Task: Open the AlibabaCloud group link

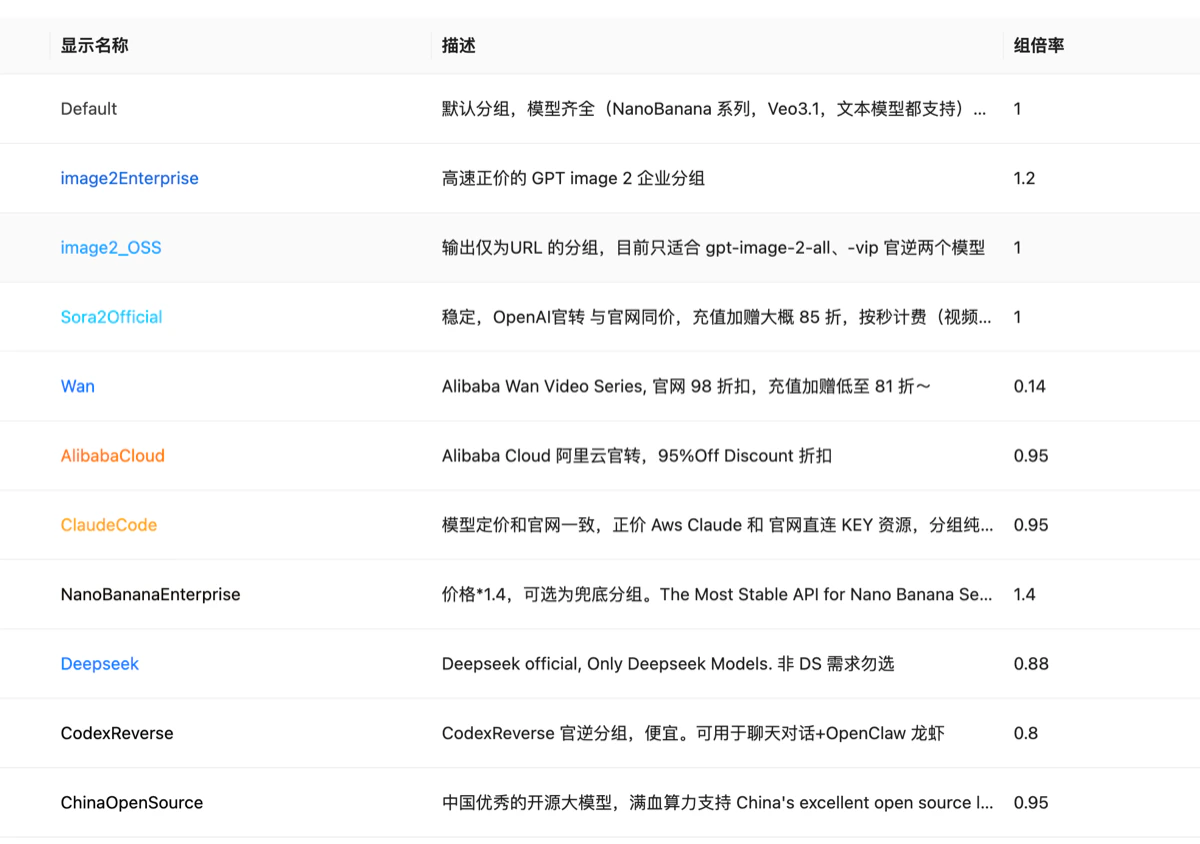Action: (x=112, y=455)
